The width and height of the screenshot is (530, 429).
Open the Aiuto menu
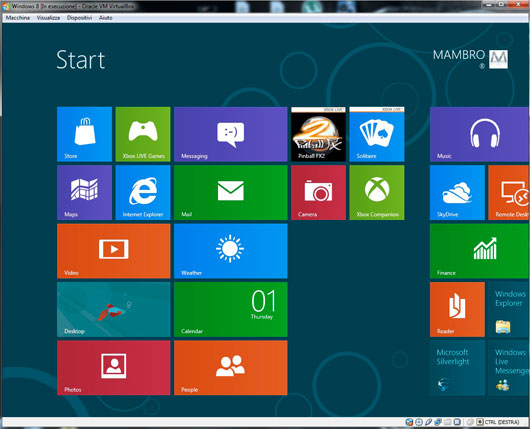coord(105,18)
